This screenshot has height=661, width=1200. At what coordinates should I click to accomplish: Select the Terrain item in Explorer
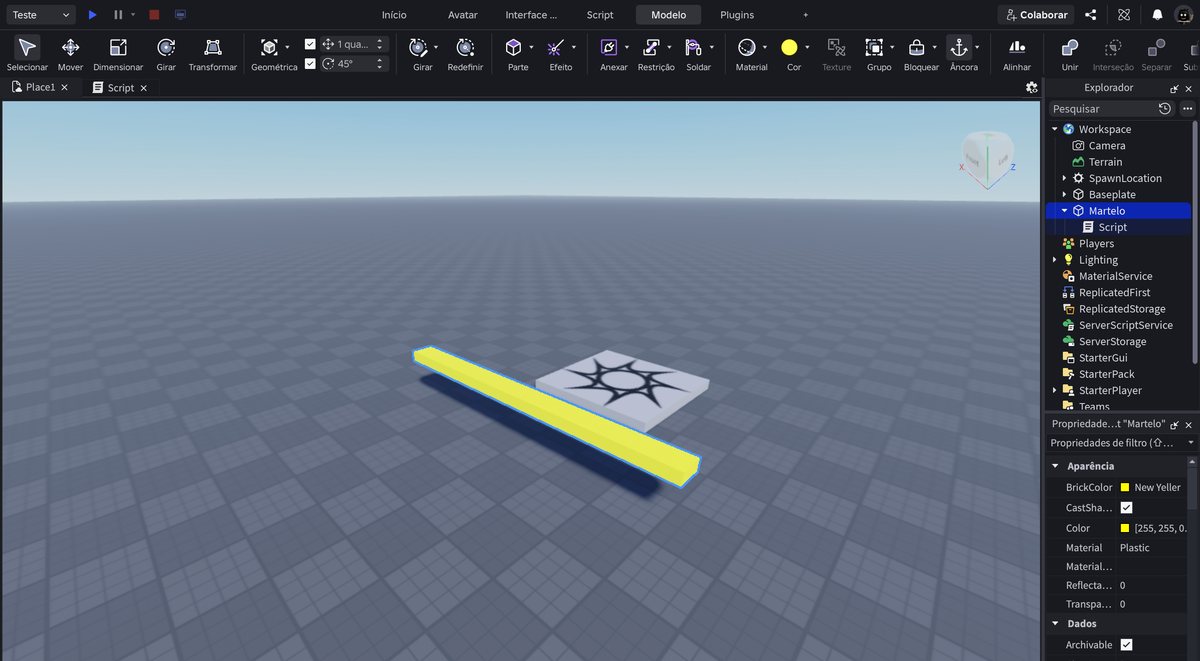1105,162
